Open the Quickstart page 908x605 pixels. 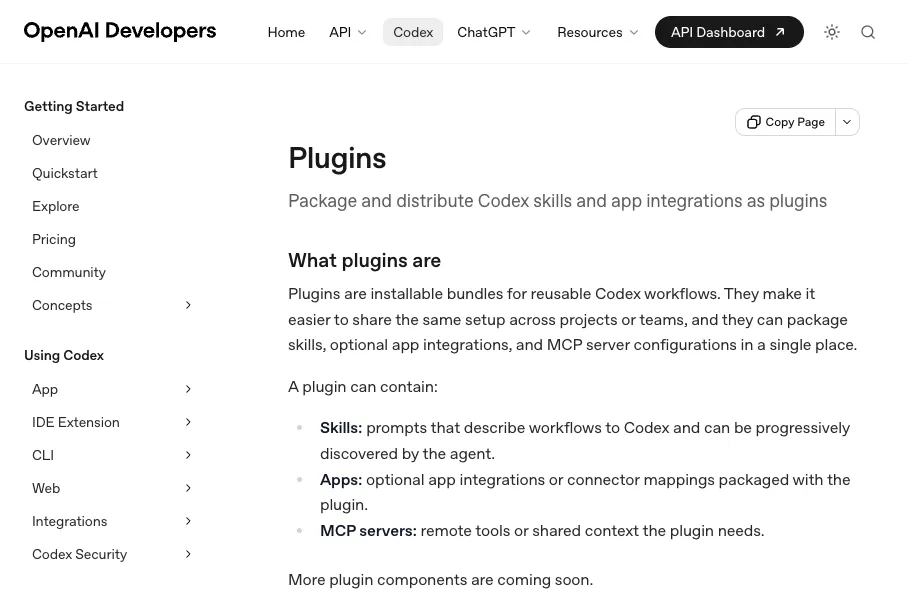tap(64, 173)
